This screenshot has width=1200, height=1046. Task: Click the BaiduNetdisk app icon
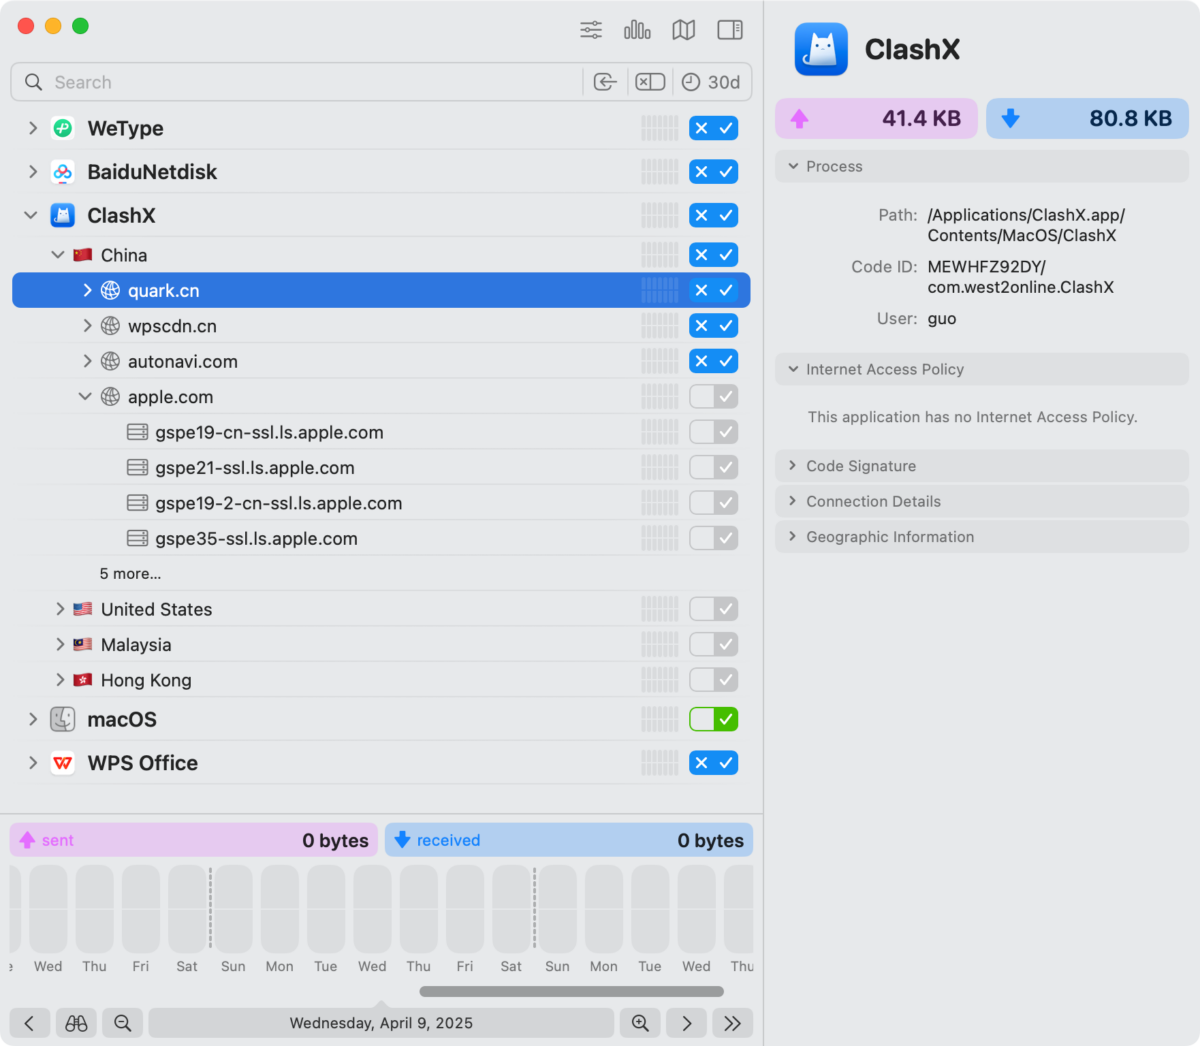pyautogui.click(x=63, y=172)
